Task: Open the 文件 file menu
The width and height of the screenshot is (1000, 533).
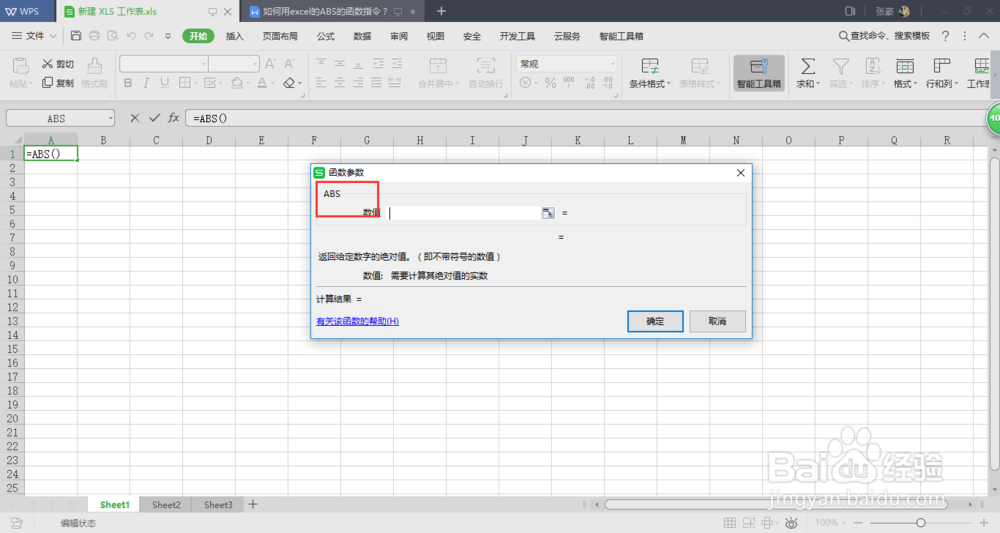Action: tap(33, 36)
